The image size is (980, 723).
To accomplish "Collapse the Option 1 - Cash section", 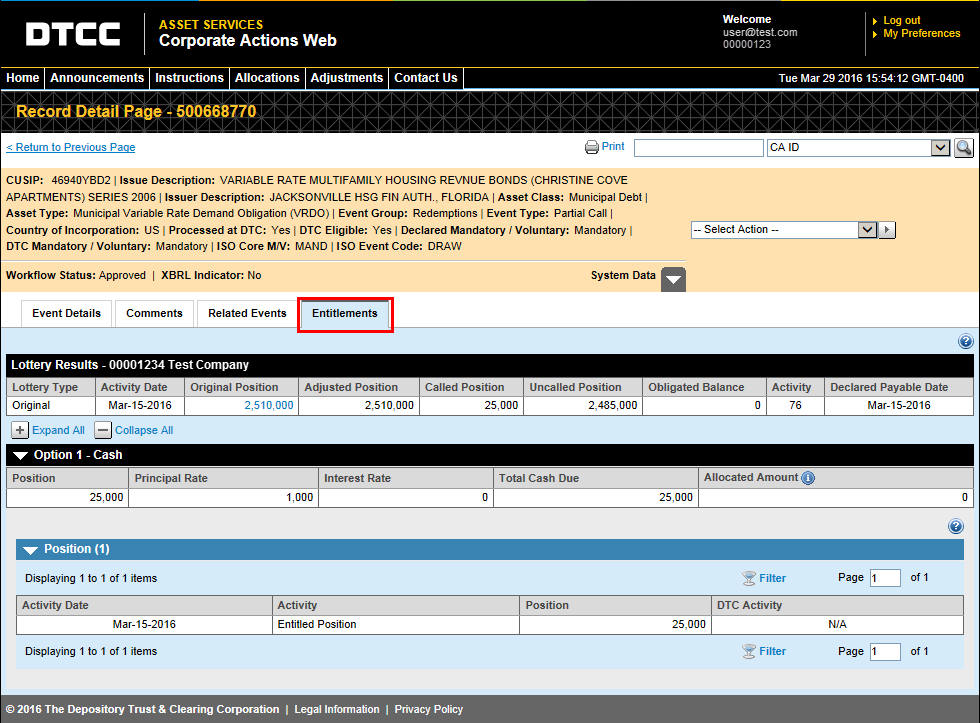I will coord(21,456).
